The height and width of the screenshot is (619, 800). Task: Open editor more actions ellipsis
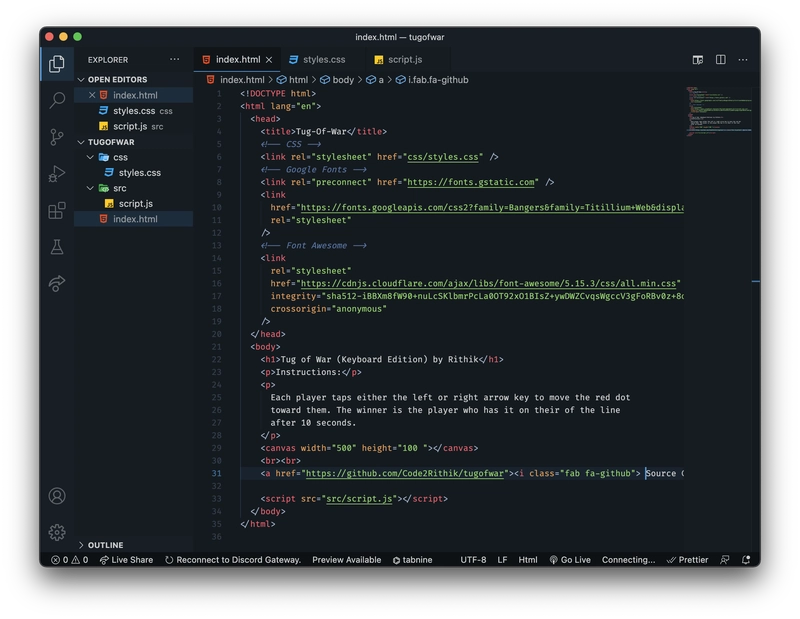pos(743,60)
